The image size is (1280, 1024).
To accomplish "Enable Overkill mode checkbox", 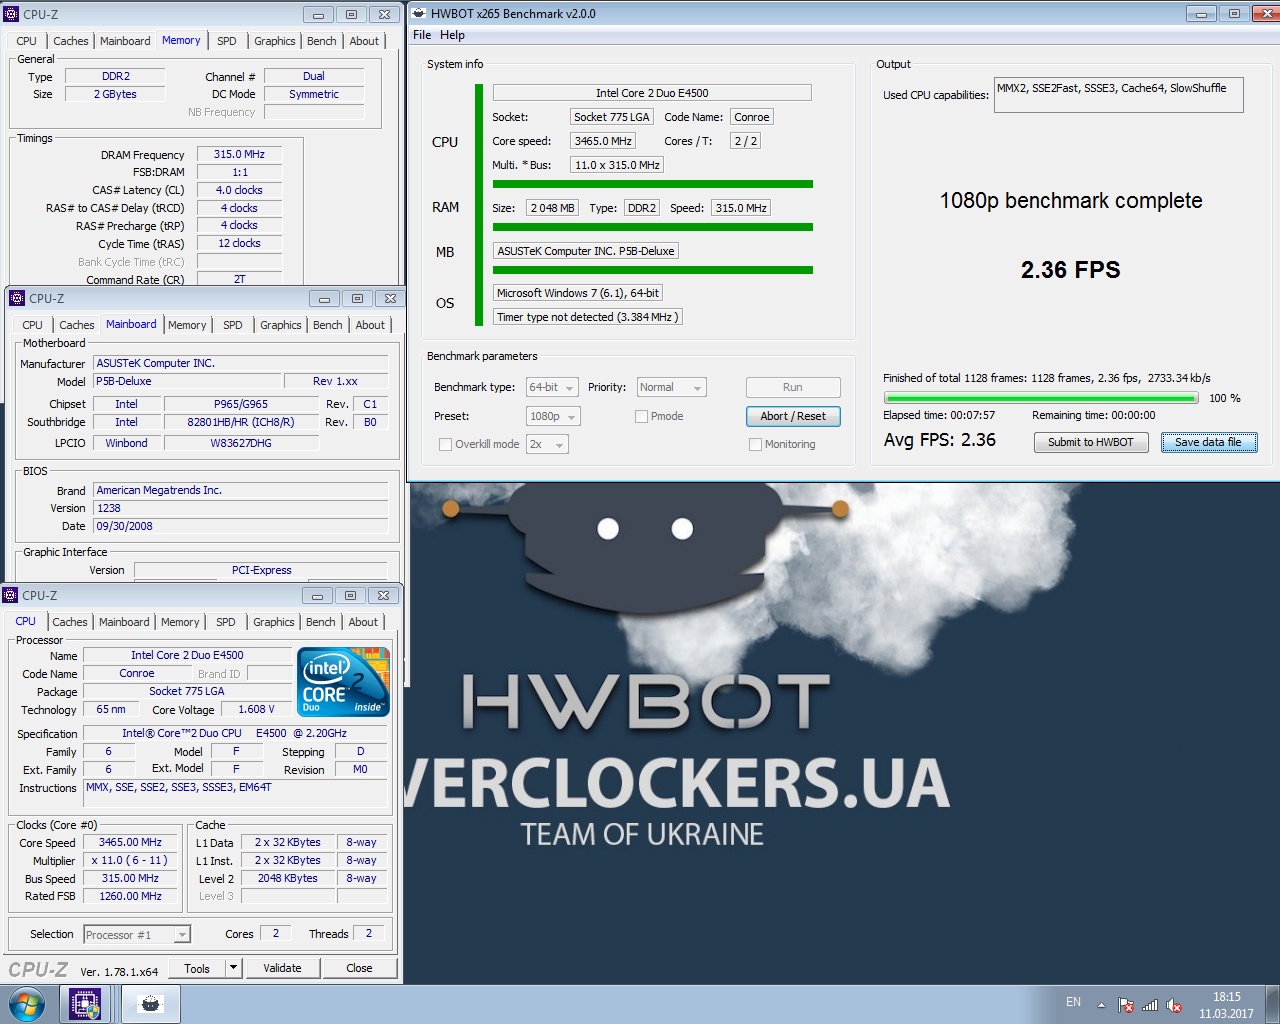I will [445, 444].
